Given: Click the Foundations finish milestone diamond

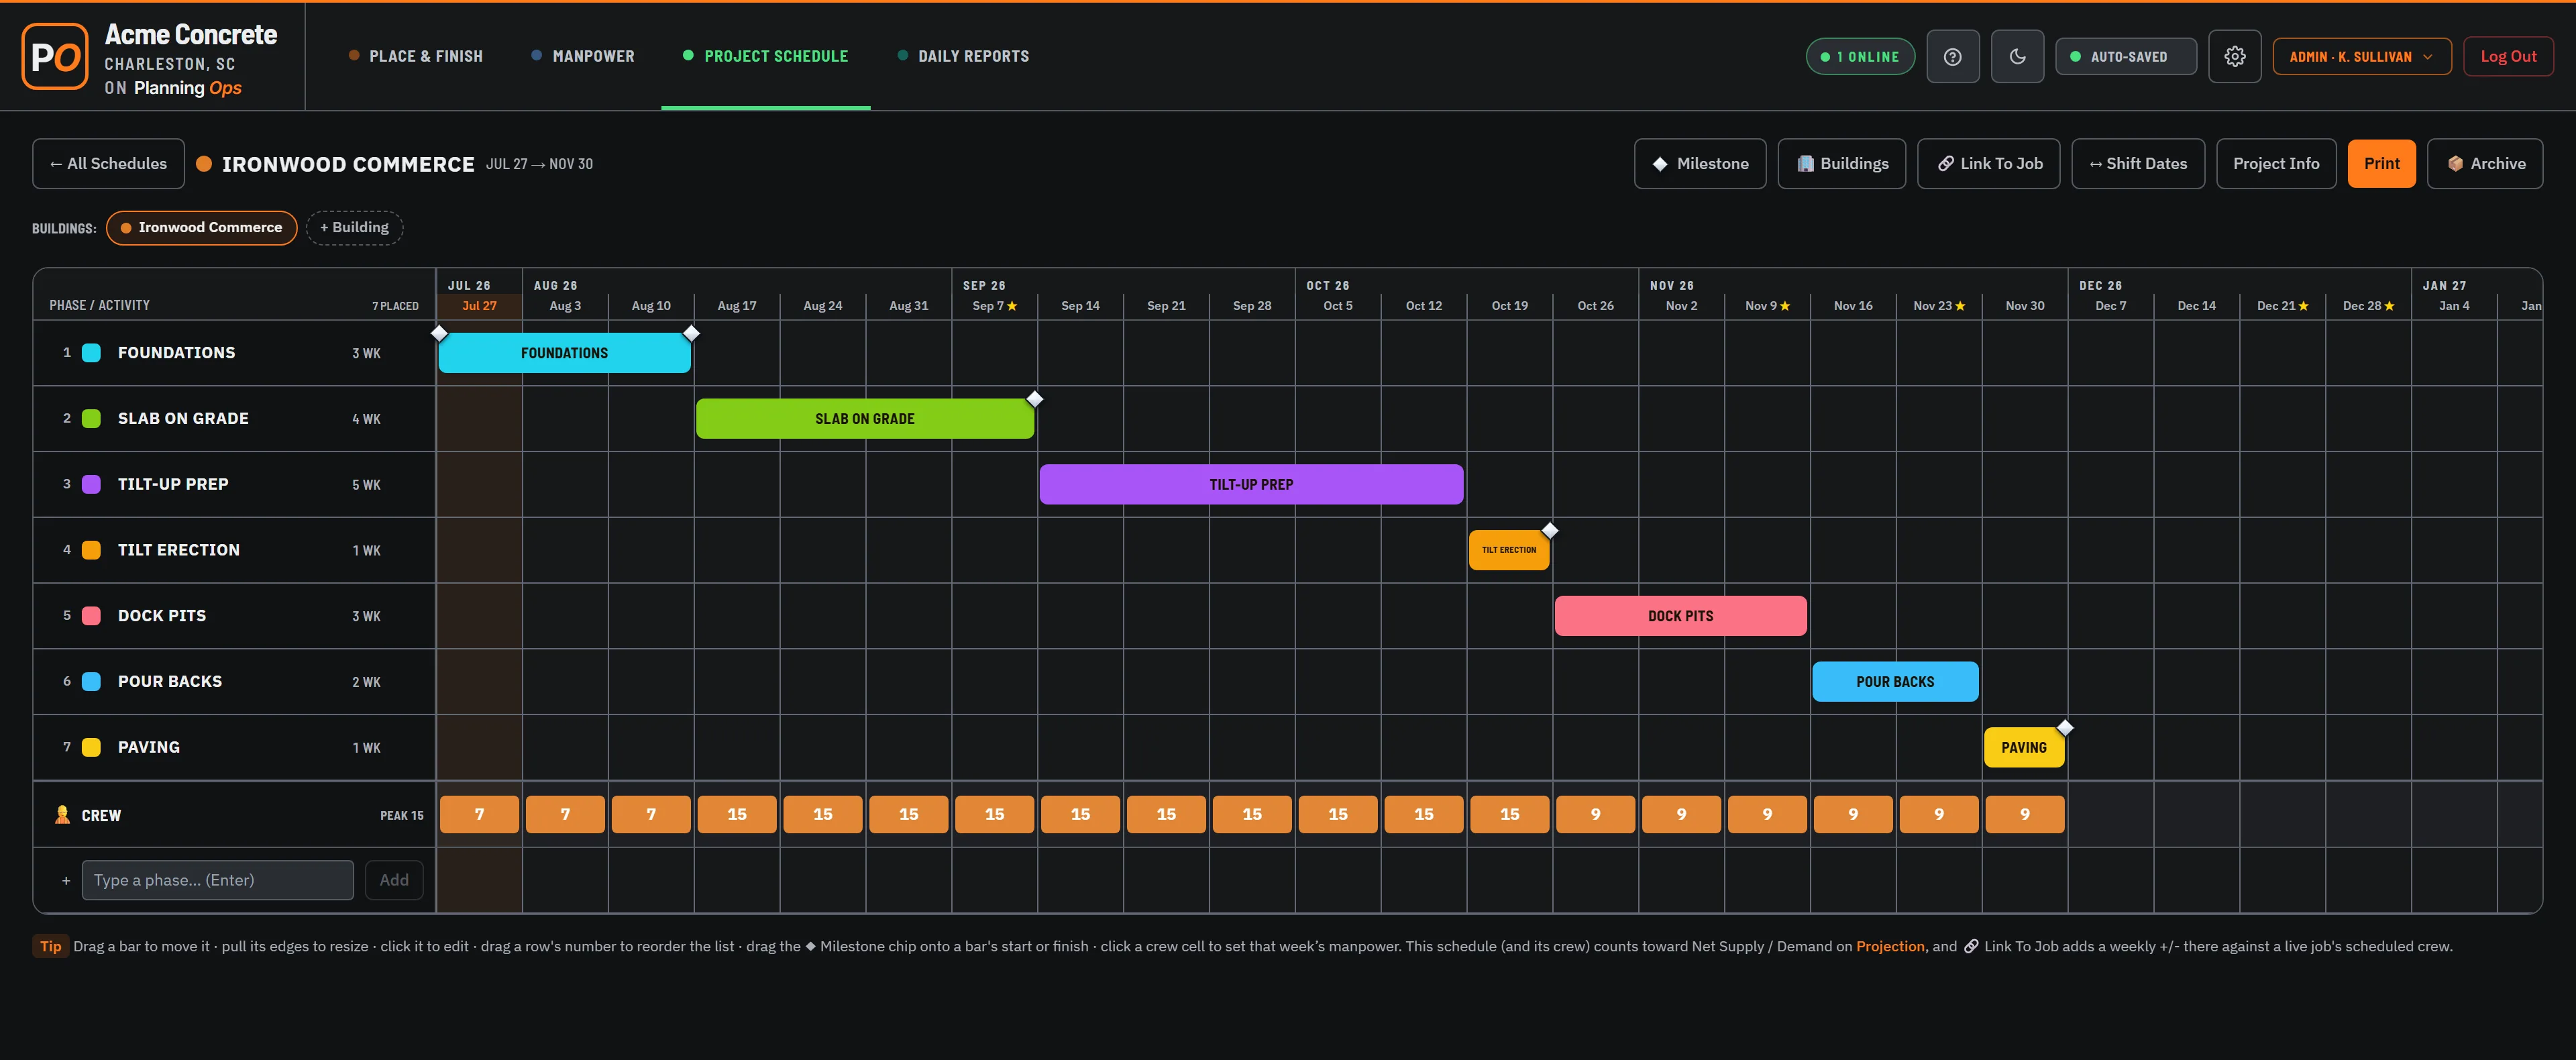Looking at the screenshot, I should point(691,333).
